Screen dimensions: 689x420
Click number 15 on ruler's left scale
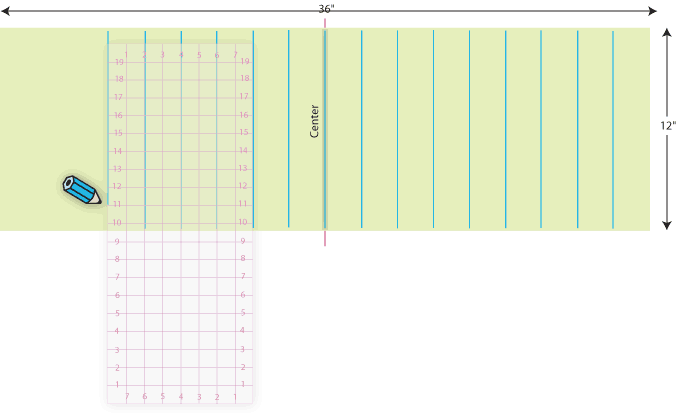tap(118, 133)
